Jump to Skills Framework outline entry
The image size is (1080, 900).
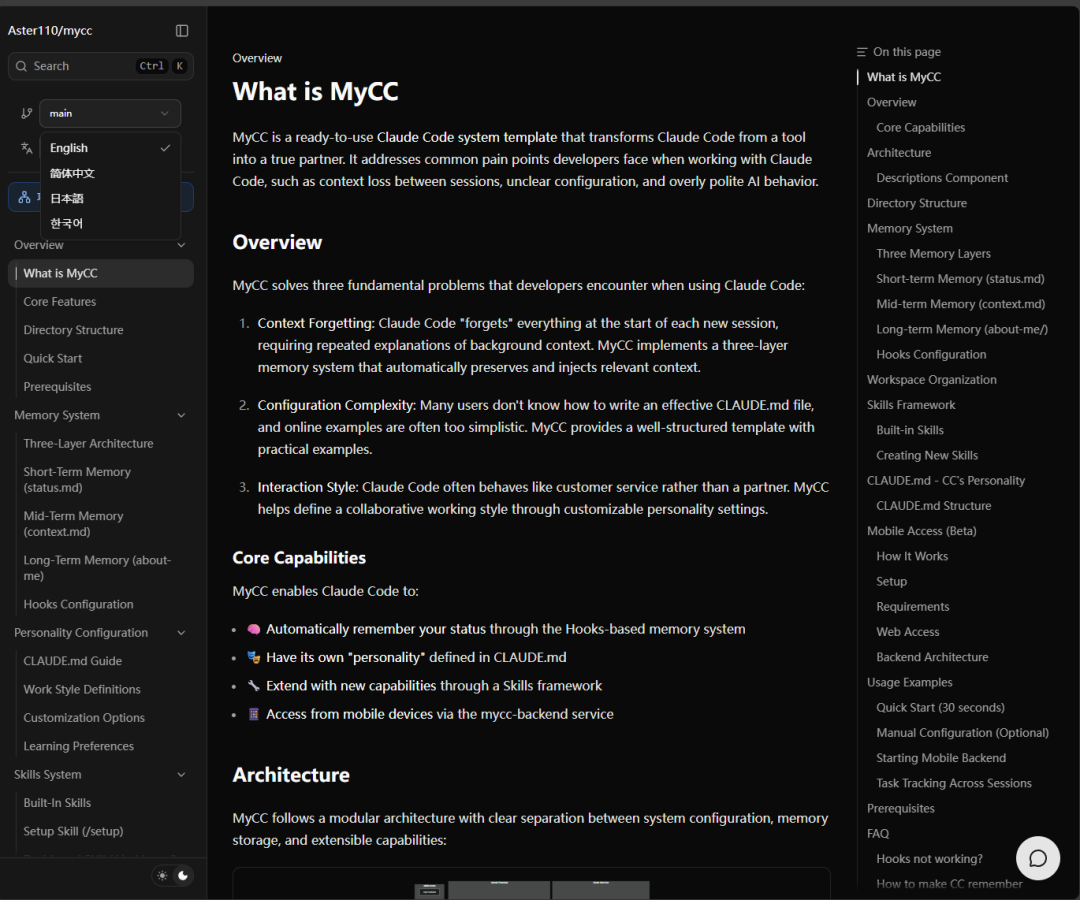tap(911, 405)
